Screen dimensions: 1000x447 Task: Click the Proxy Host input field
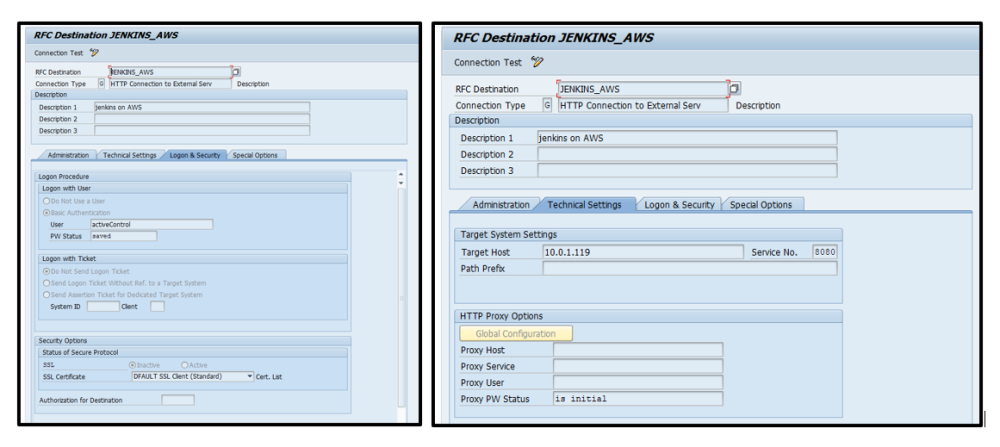click(x=638, y=350)
